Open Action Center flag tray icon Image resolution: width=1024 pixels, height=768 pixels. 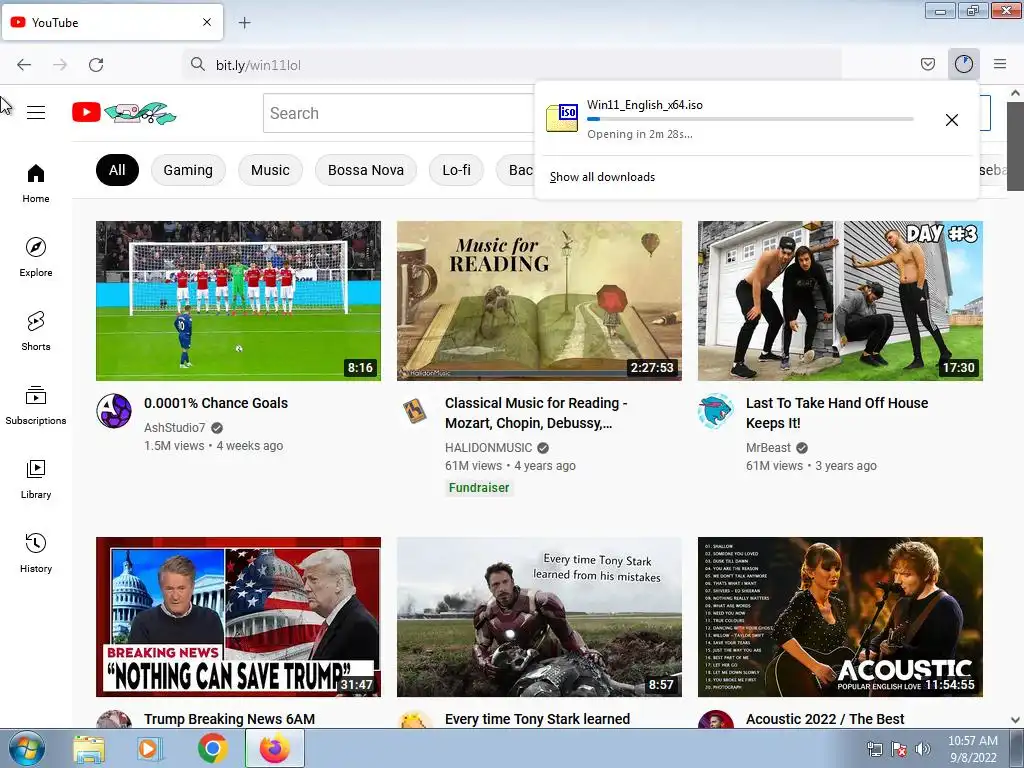(899, 749)
